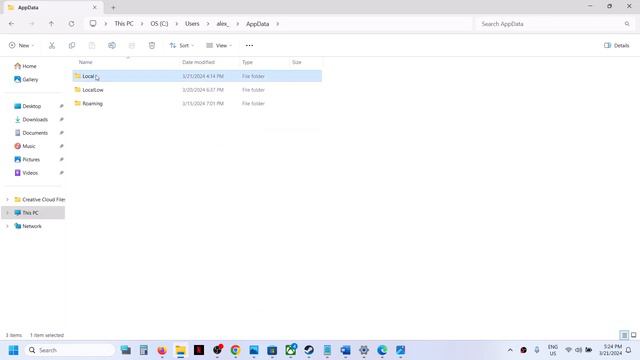
Task: Rename the selected folder
Action: 112,45
